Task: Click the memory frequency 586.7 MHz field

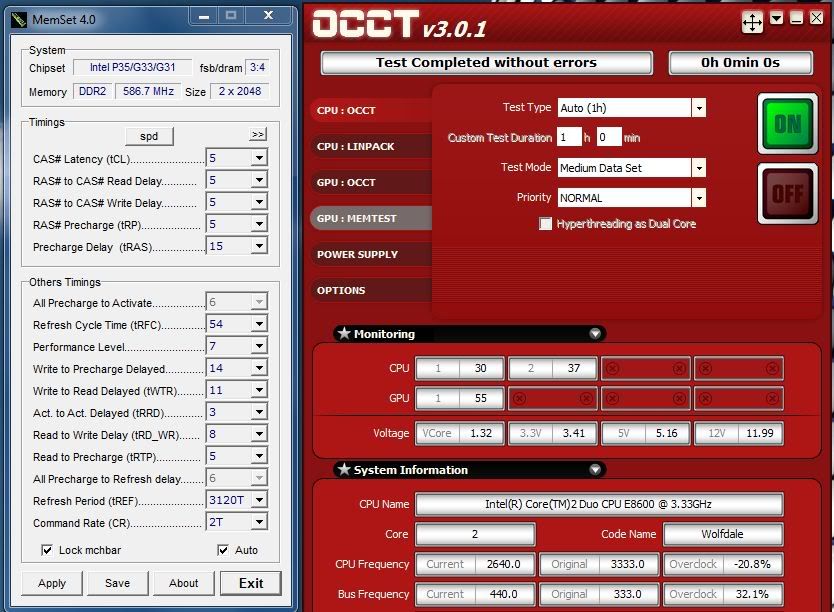Action: click(148, 91)
